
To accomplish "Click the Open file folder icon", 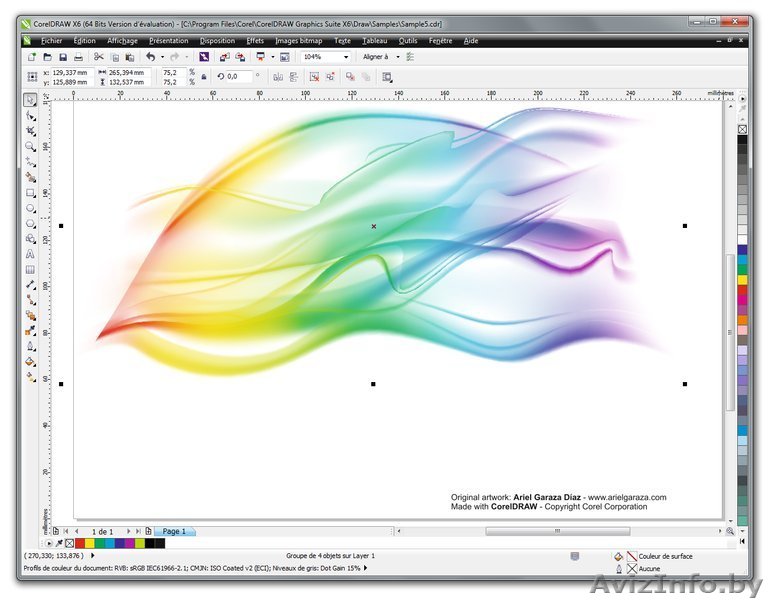I will (x=47, y=57).
